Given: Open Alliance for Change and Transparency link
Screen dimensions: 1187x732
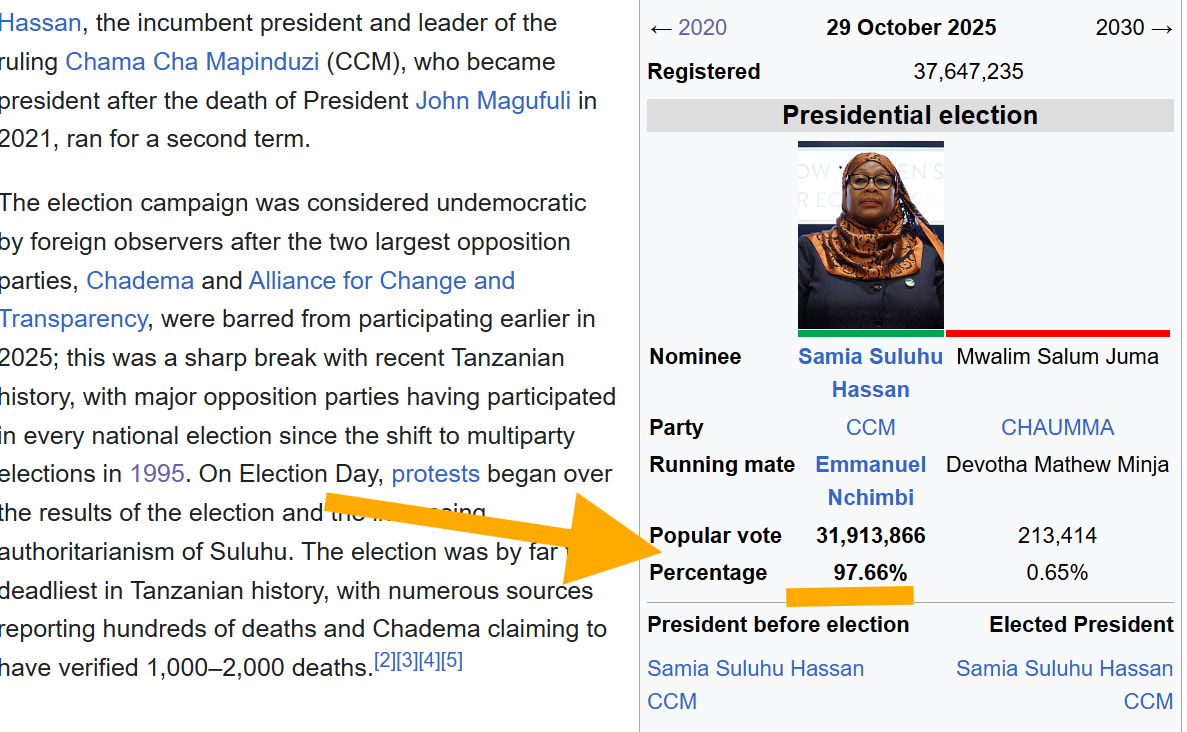Looking at the screenshot, I should tap(381, 281).
